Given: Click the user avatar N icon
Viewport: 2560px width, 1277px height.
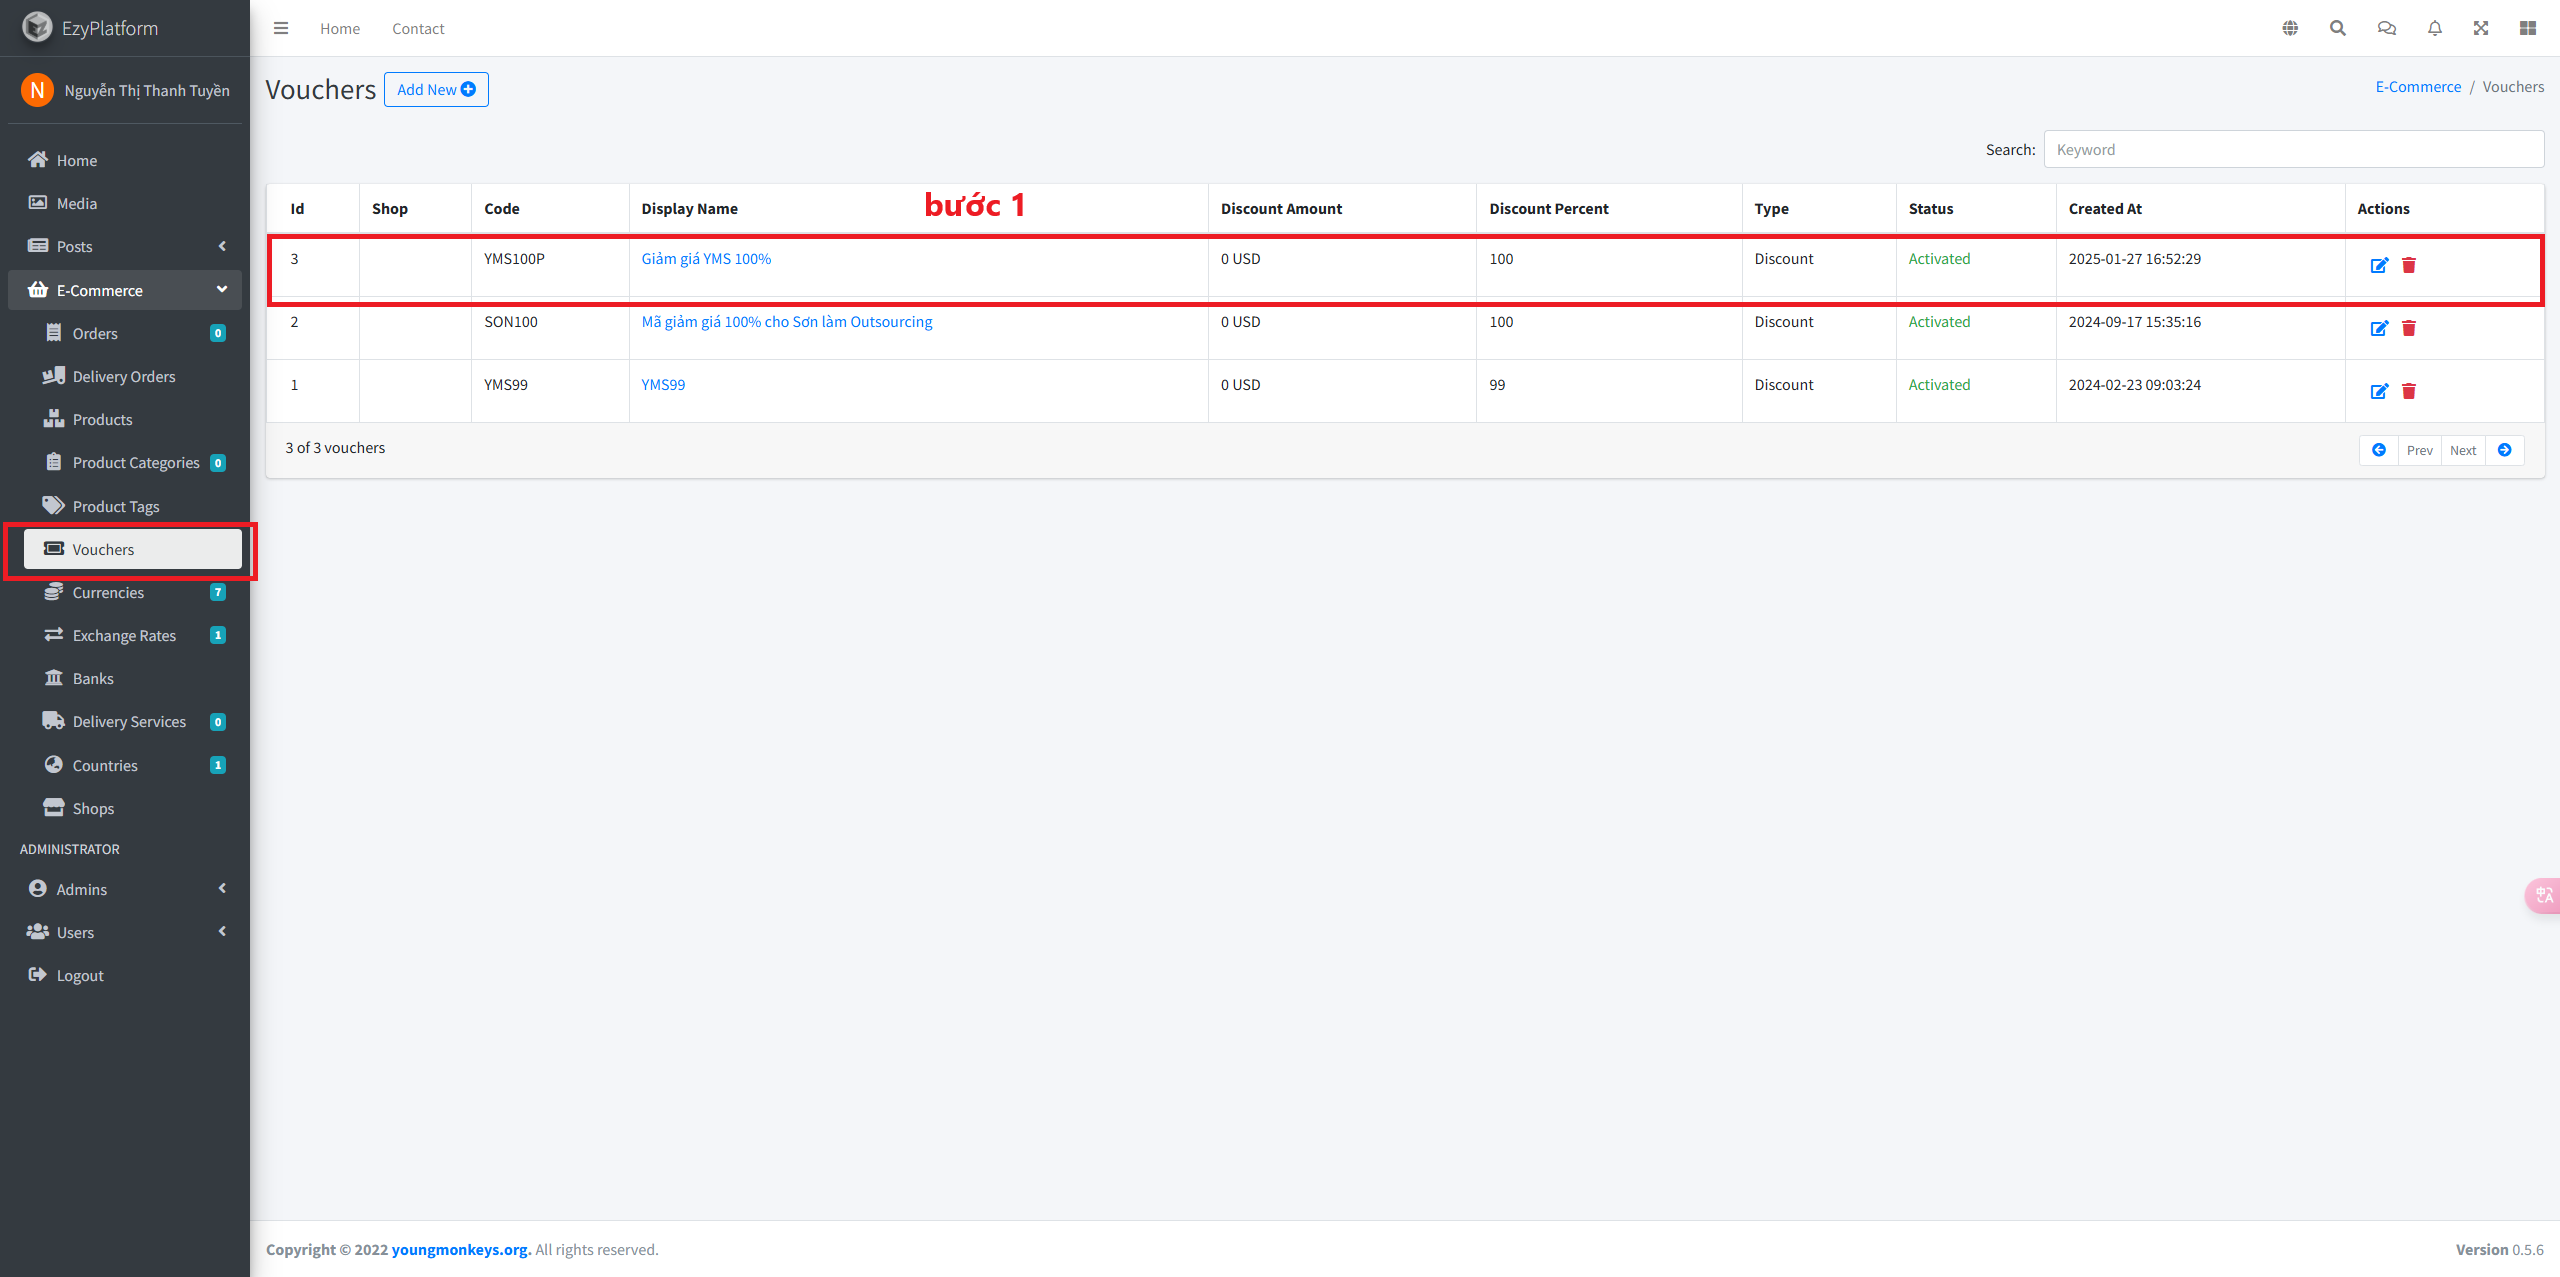Looking at the screenshot, I should (37, 90).
